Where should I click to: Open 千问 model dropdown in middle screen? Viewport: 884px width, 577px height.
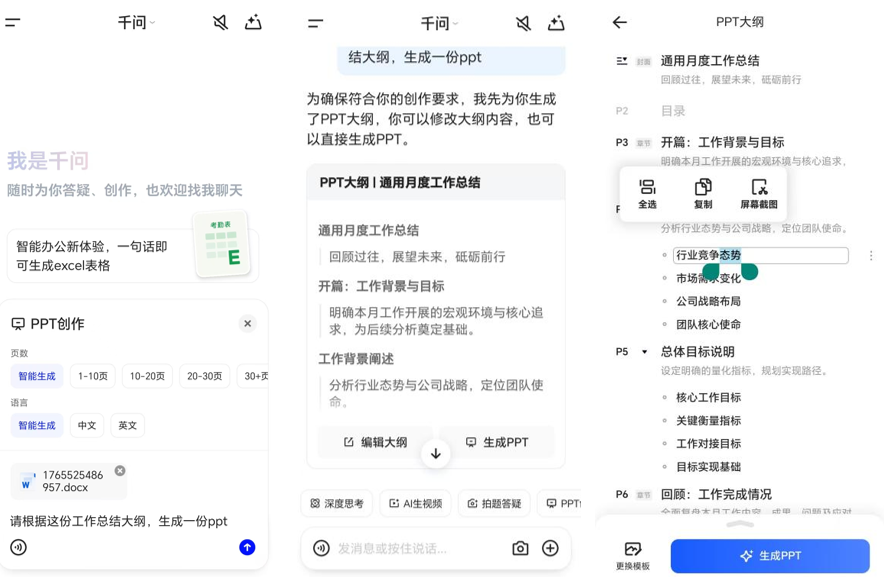439,23
